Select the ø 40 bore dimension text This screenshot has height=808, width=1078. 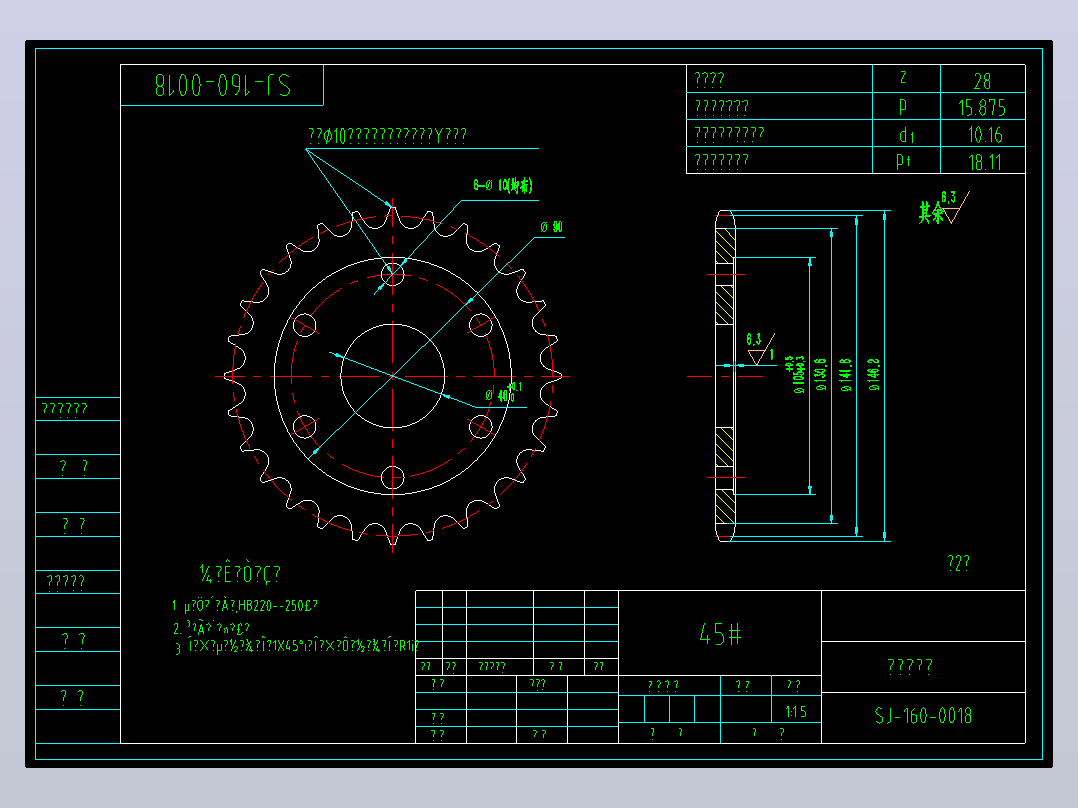click(x=503, y=393)
